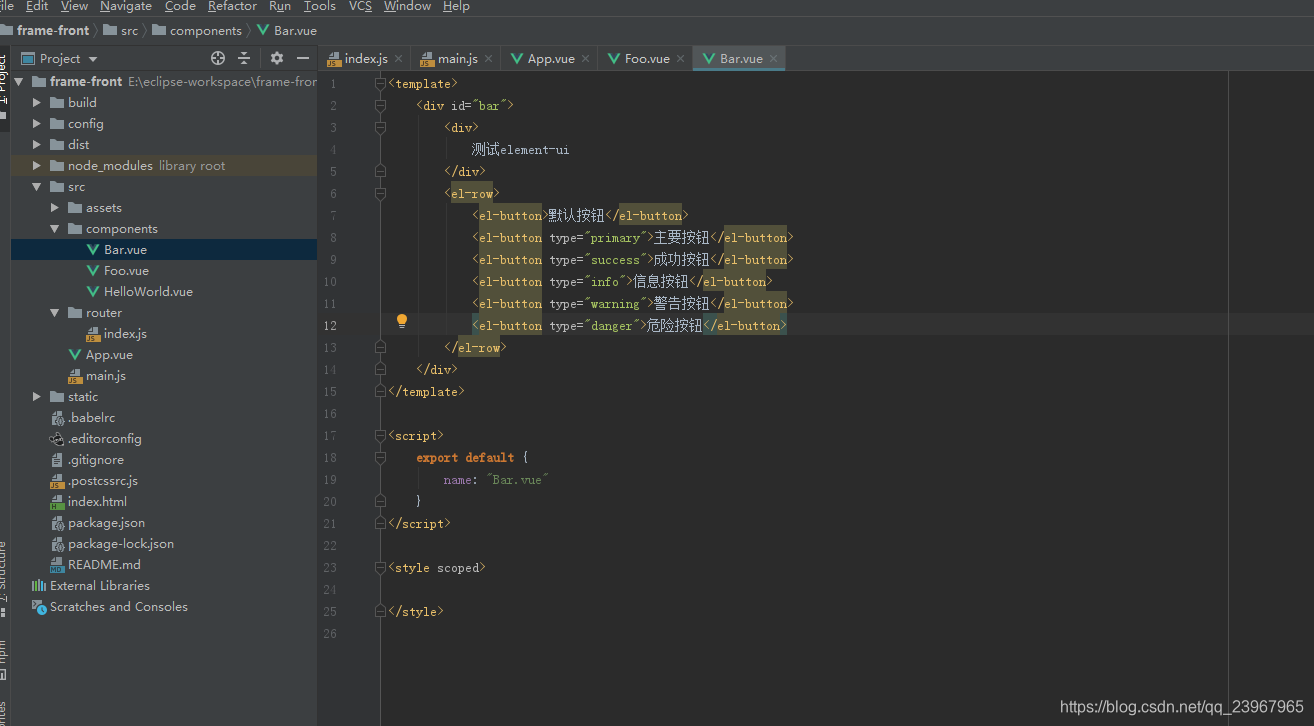Open the Code menu

[x=180, y=6]
